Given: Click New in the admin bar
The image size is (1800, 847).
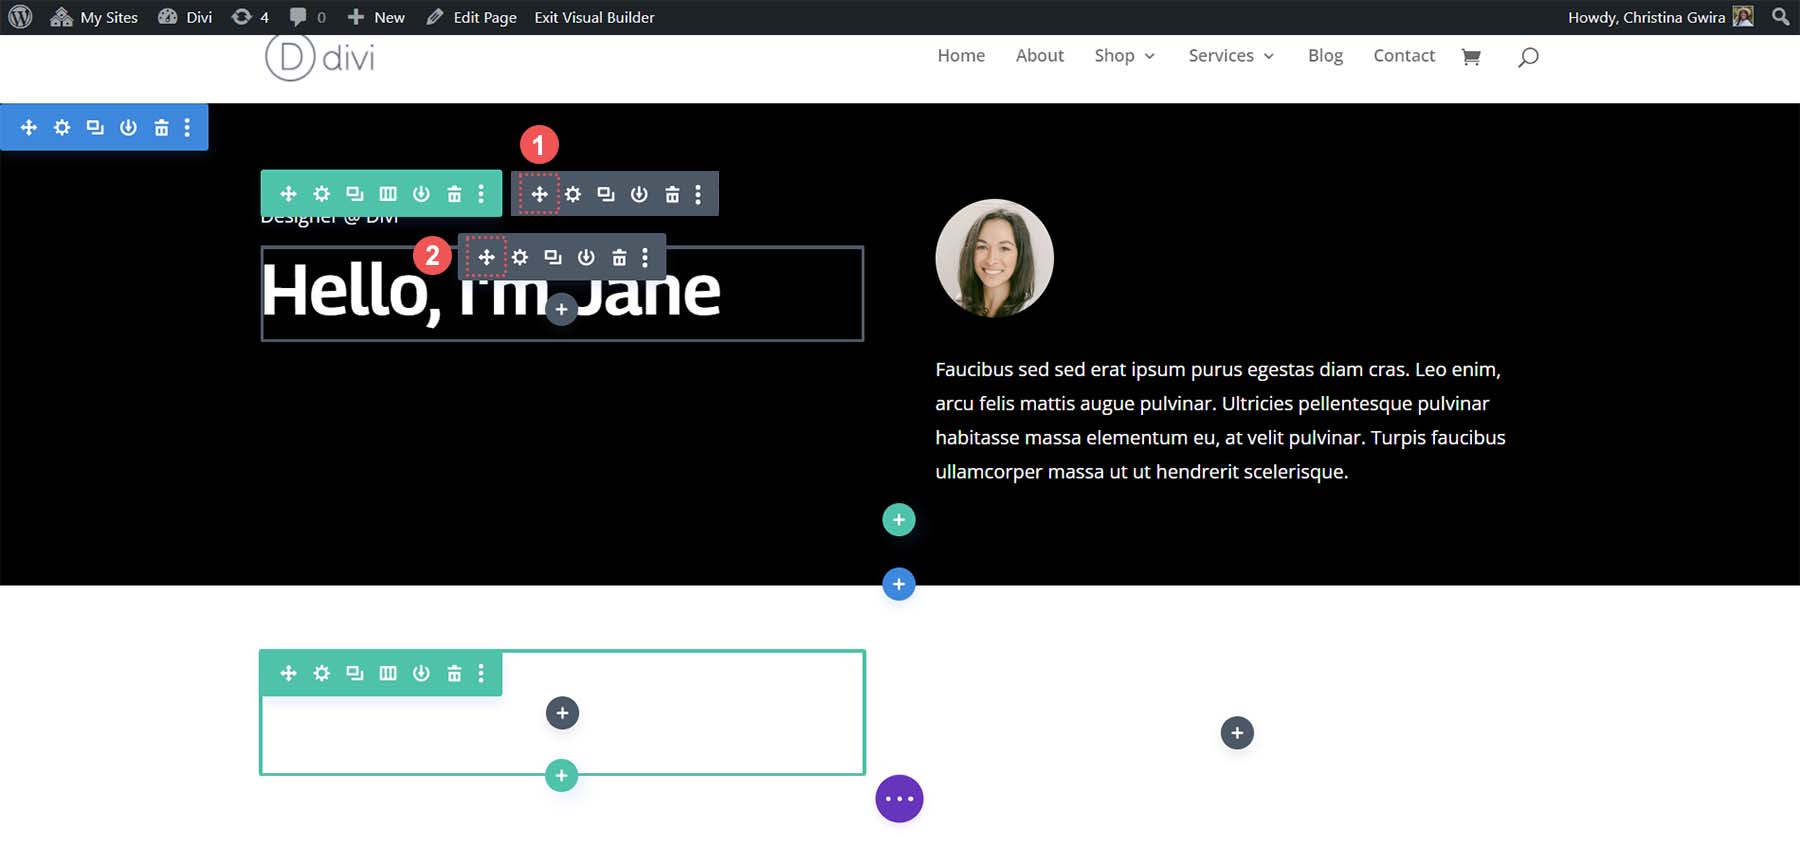Looking at the screenshot, I should coord(376,17).
